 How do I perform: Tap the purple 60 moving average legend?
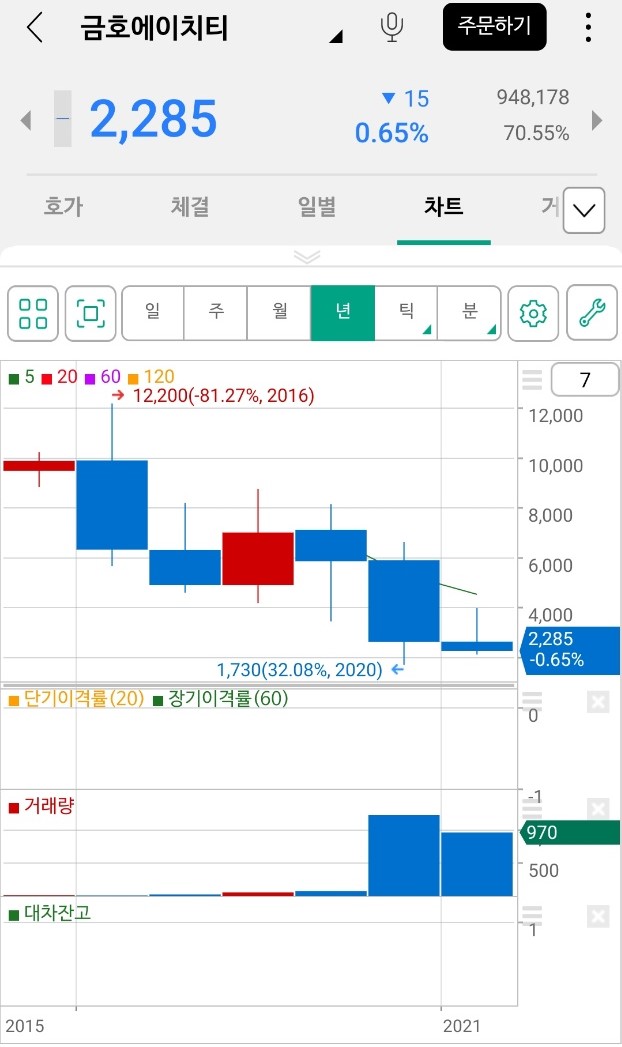coord(103,377)
